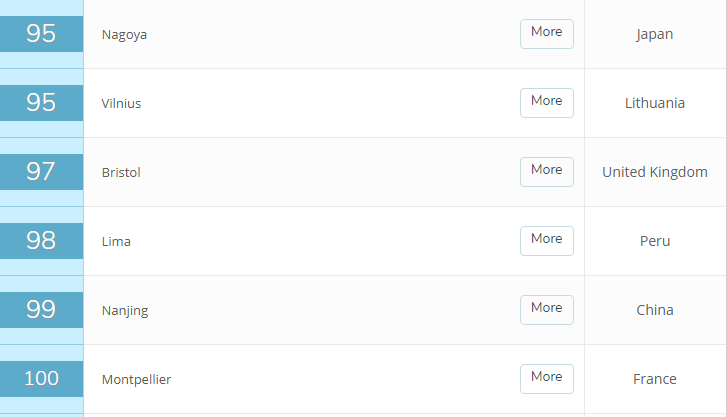The height and width of the screenshot is (417, 727).
Task: Select the rank 100 badge
Action: point(41,379)
